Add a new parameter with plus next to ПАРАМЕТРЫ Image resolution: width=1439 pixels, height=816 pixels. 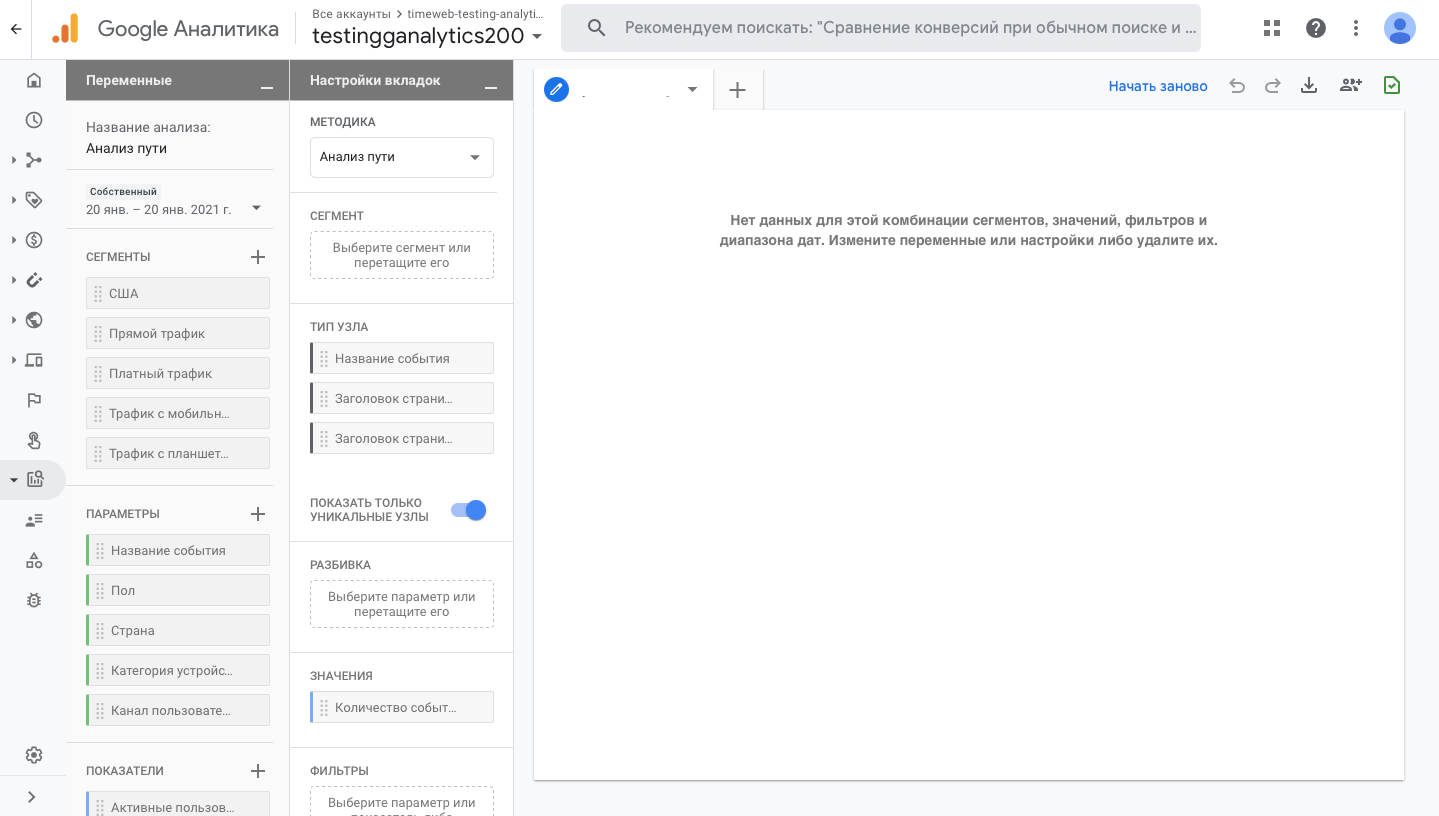258,513
